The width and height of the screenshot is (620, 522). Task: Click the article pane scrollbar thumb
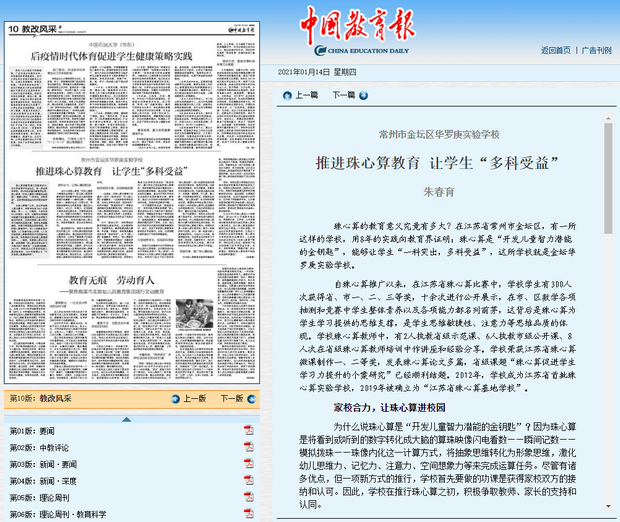(x=608, y=178)
